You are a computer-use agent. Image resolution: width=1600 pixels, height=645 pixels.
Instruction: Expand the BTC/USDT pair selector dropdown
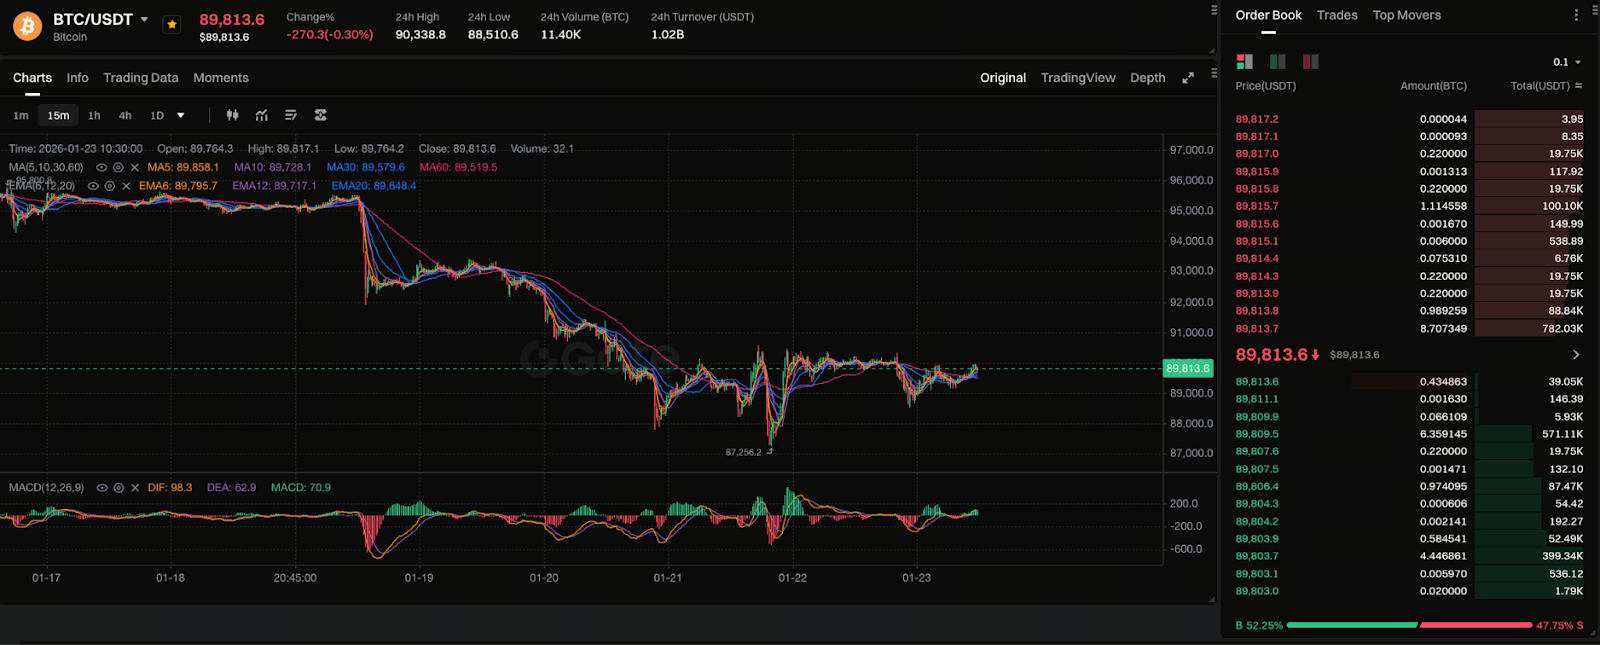(144, 20)
